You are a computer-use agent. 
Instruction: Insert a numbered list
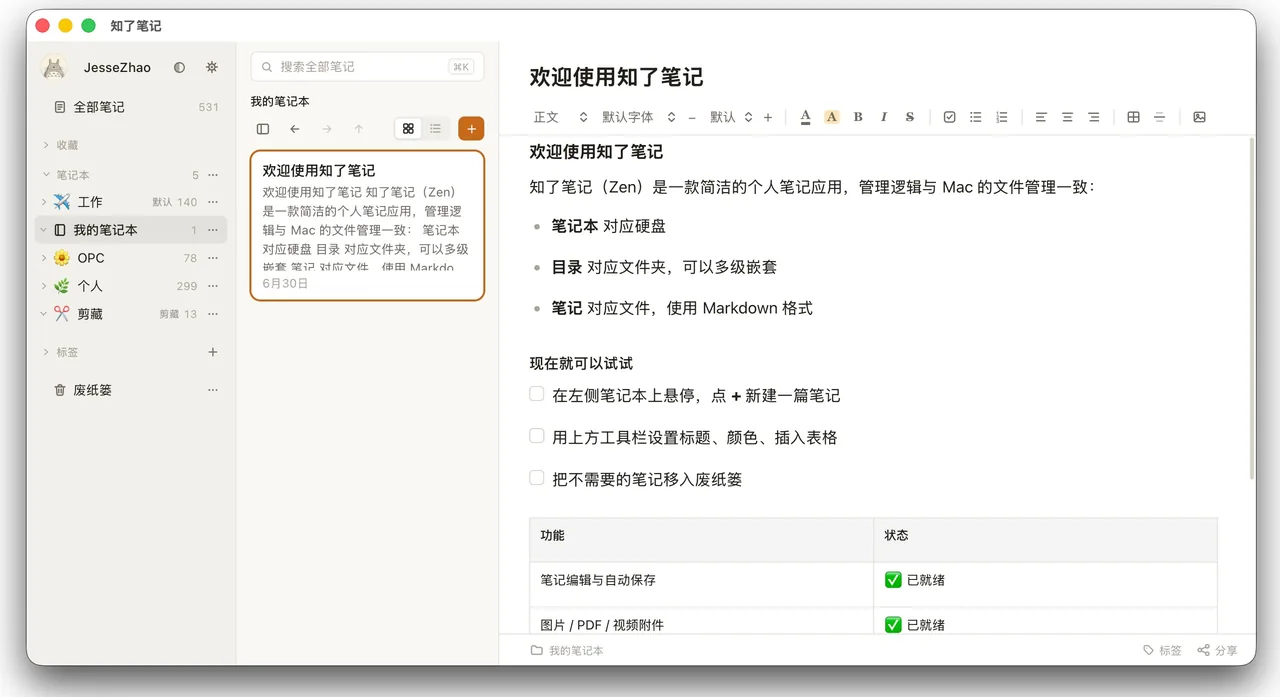(x=1002, y=117)
